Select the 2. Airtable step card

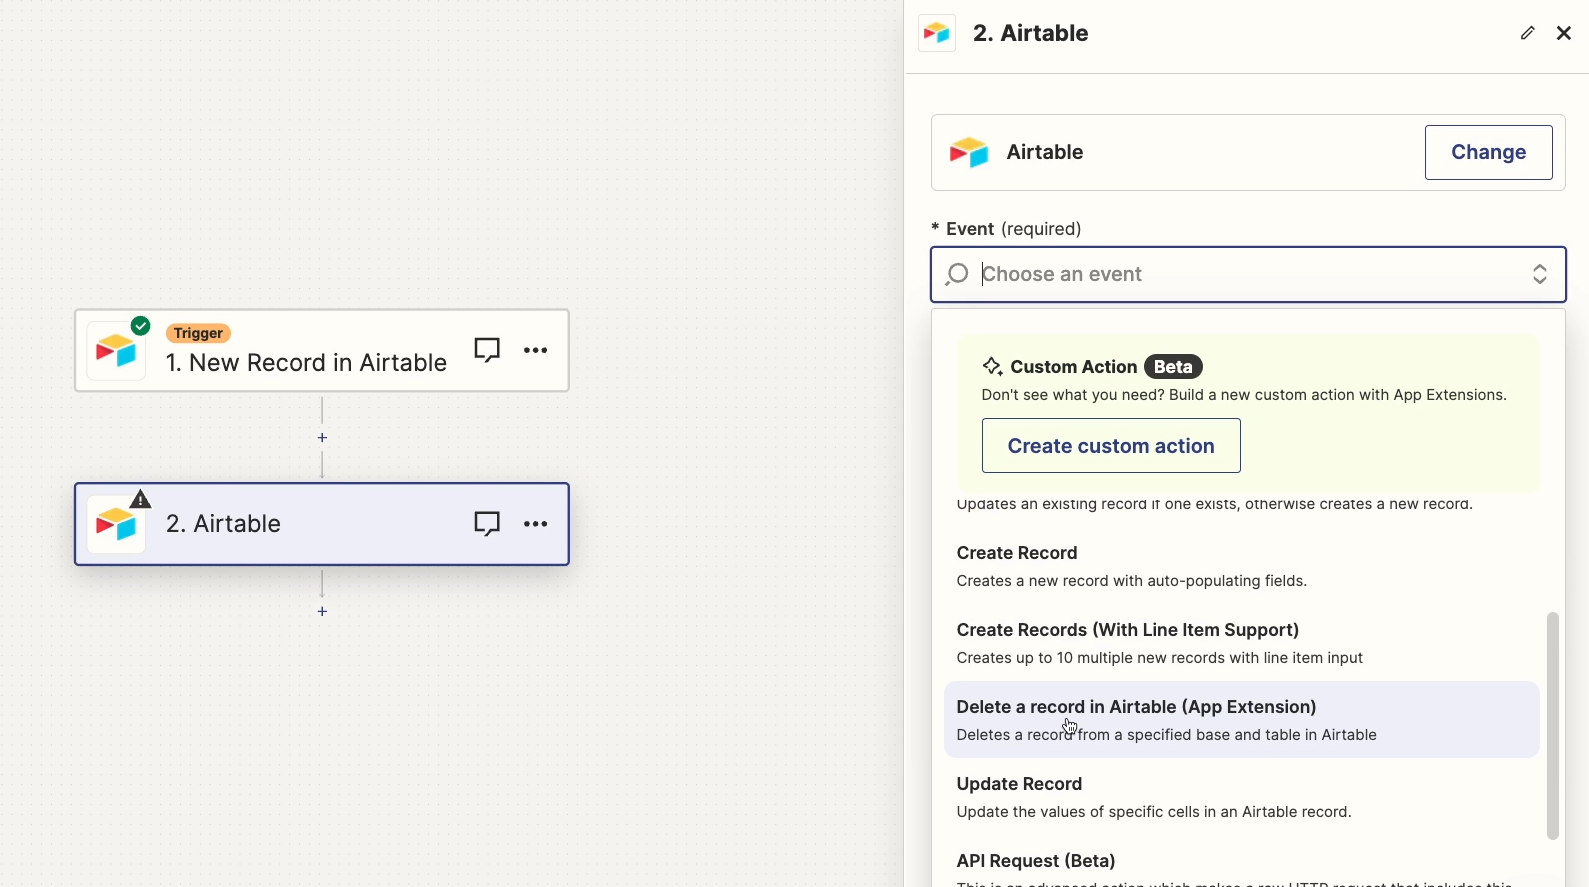coord(322,524)
